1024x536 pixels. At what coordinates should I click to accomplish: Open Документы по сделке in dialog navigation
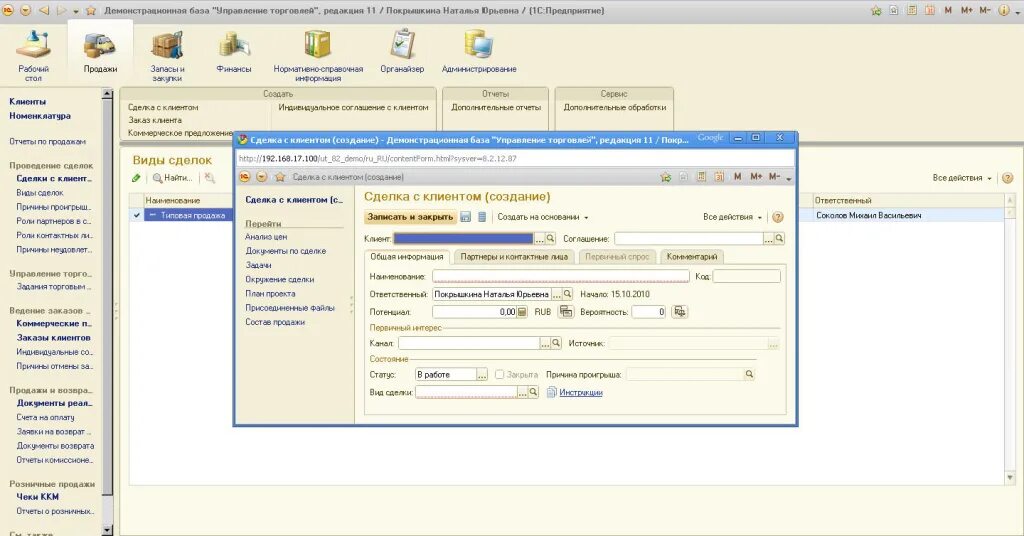coord(285,251)
